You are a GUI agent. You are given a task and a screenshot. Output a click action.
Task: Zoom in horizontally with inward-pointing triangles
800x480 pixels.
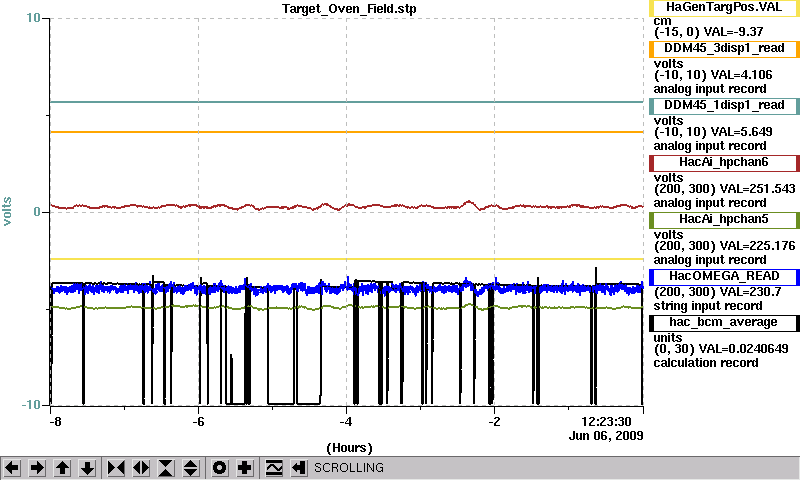[116, 468]
